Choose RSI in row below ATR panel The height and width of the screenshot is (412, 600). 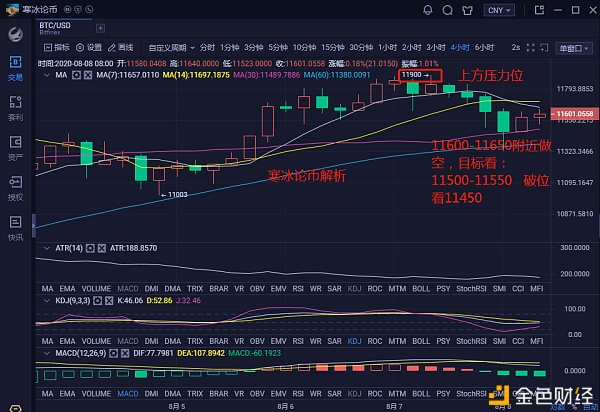click(298, 288)
